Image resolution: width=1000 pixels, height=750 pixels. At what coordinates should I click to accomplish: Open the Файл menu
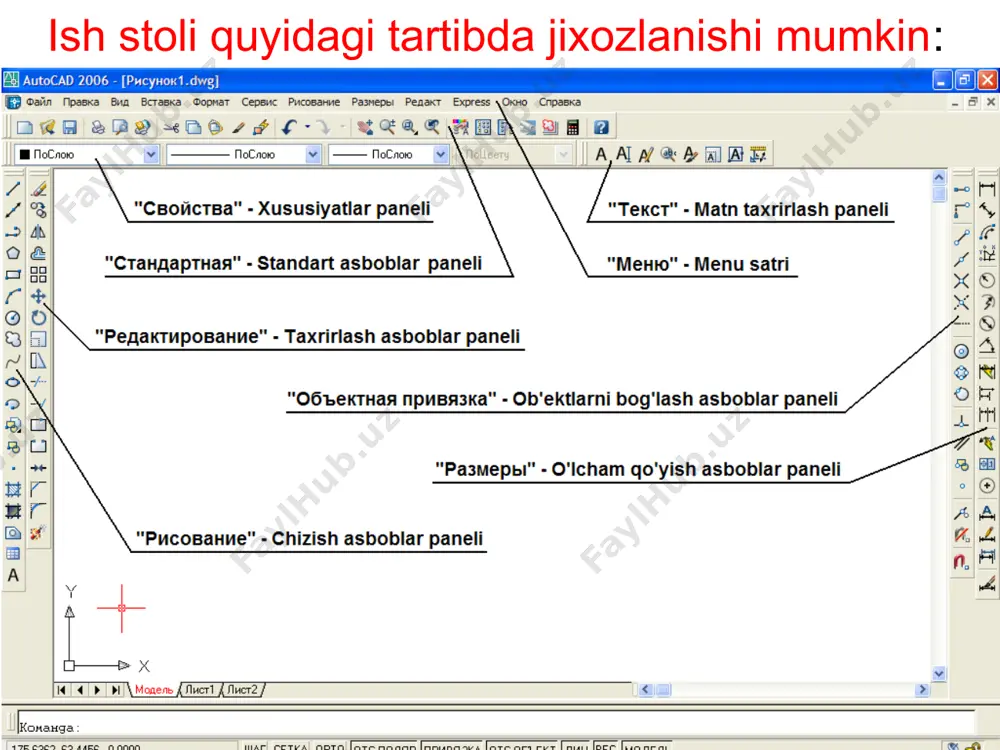tap(38, 102)
